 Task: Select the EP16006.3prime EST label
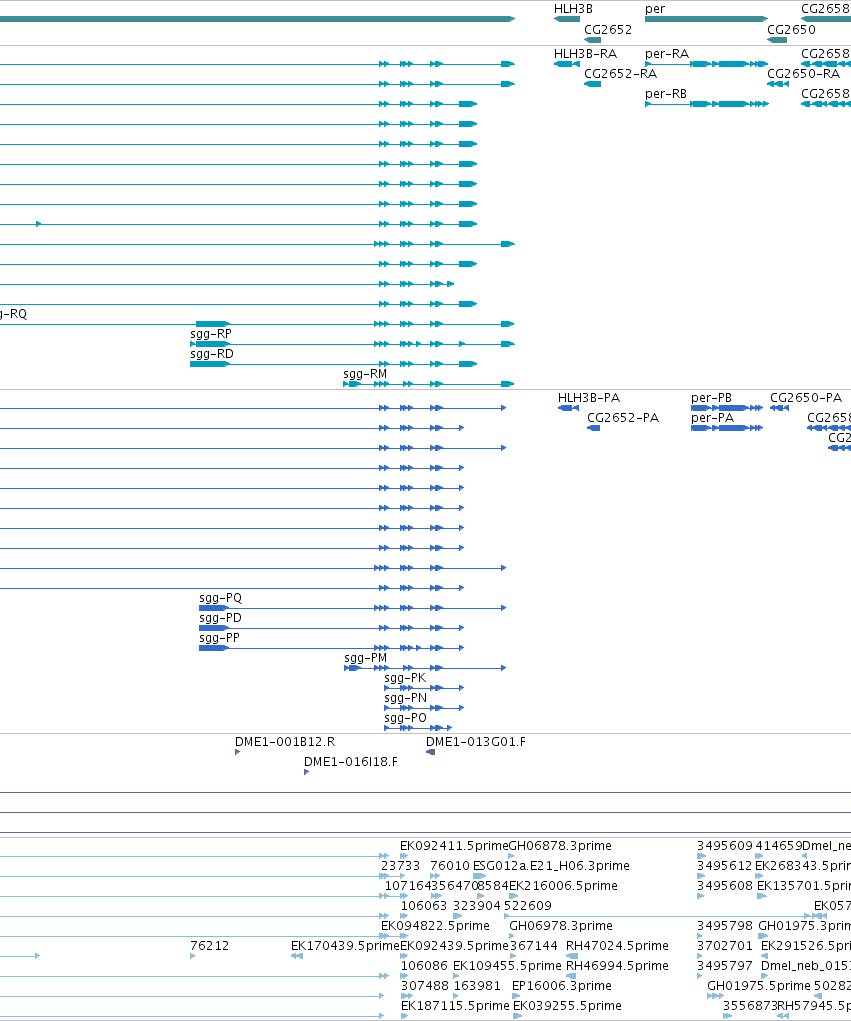pyautogui.click(x=562, y=986)
